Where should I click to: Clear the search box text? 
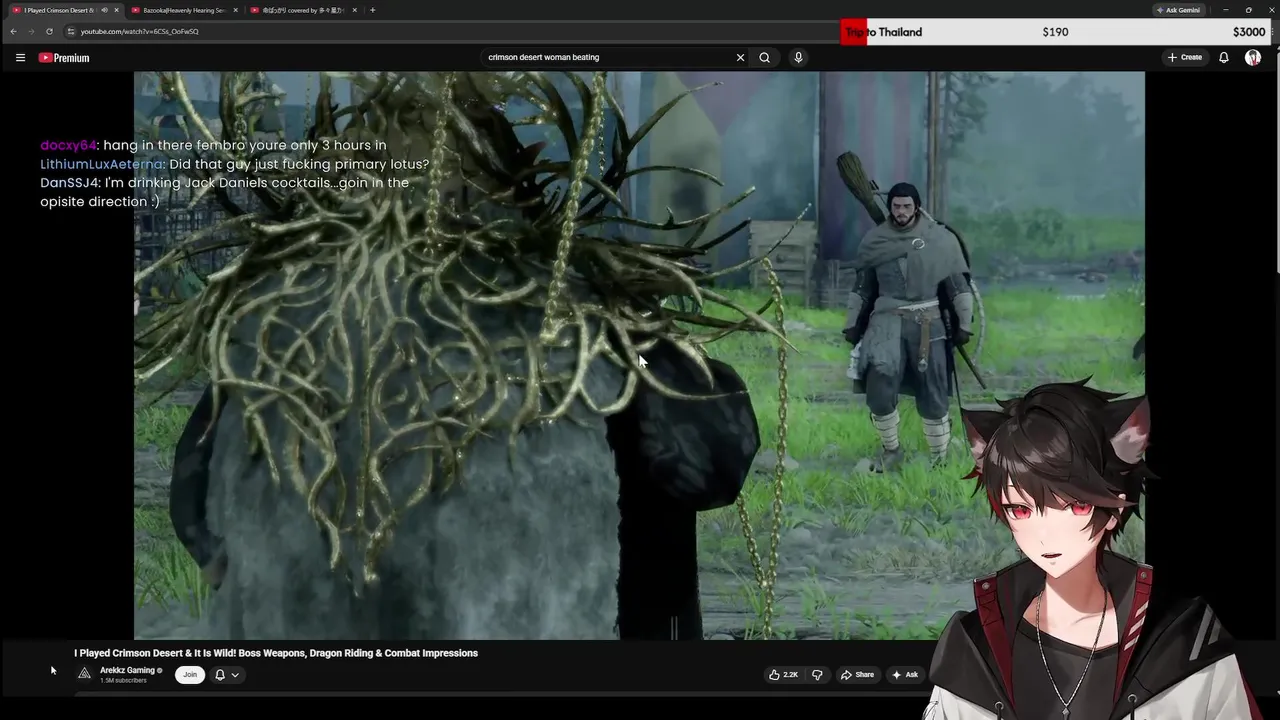click(x=740, y=57)
